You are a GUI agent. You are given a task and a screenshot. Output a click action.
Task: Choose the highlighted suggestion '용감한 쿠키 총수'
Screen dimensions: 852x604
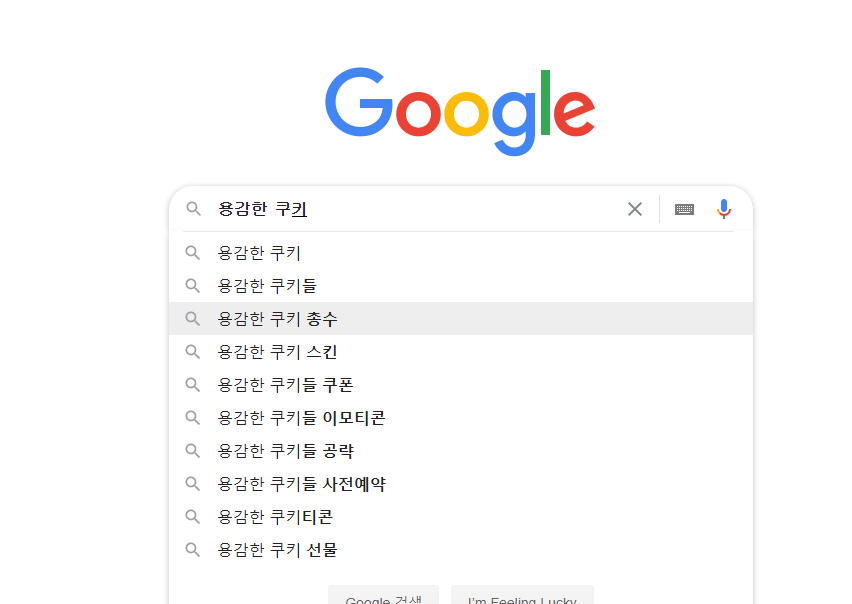click(x=278, y=319)
